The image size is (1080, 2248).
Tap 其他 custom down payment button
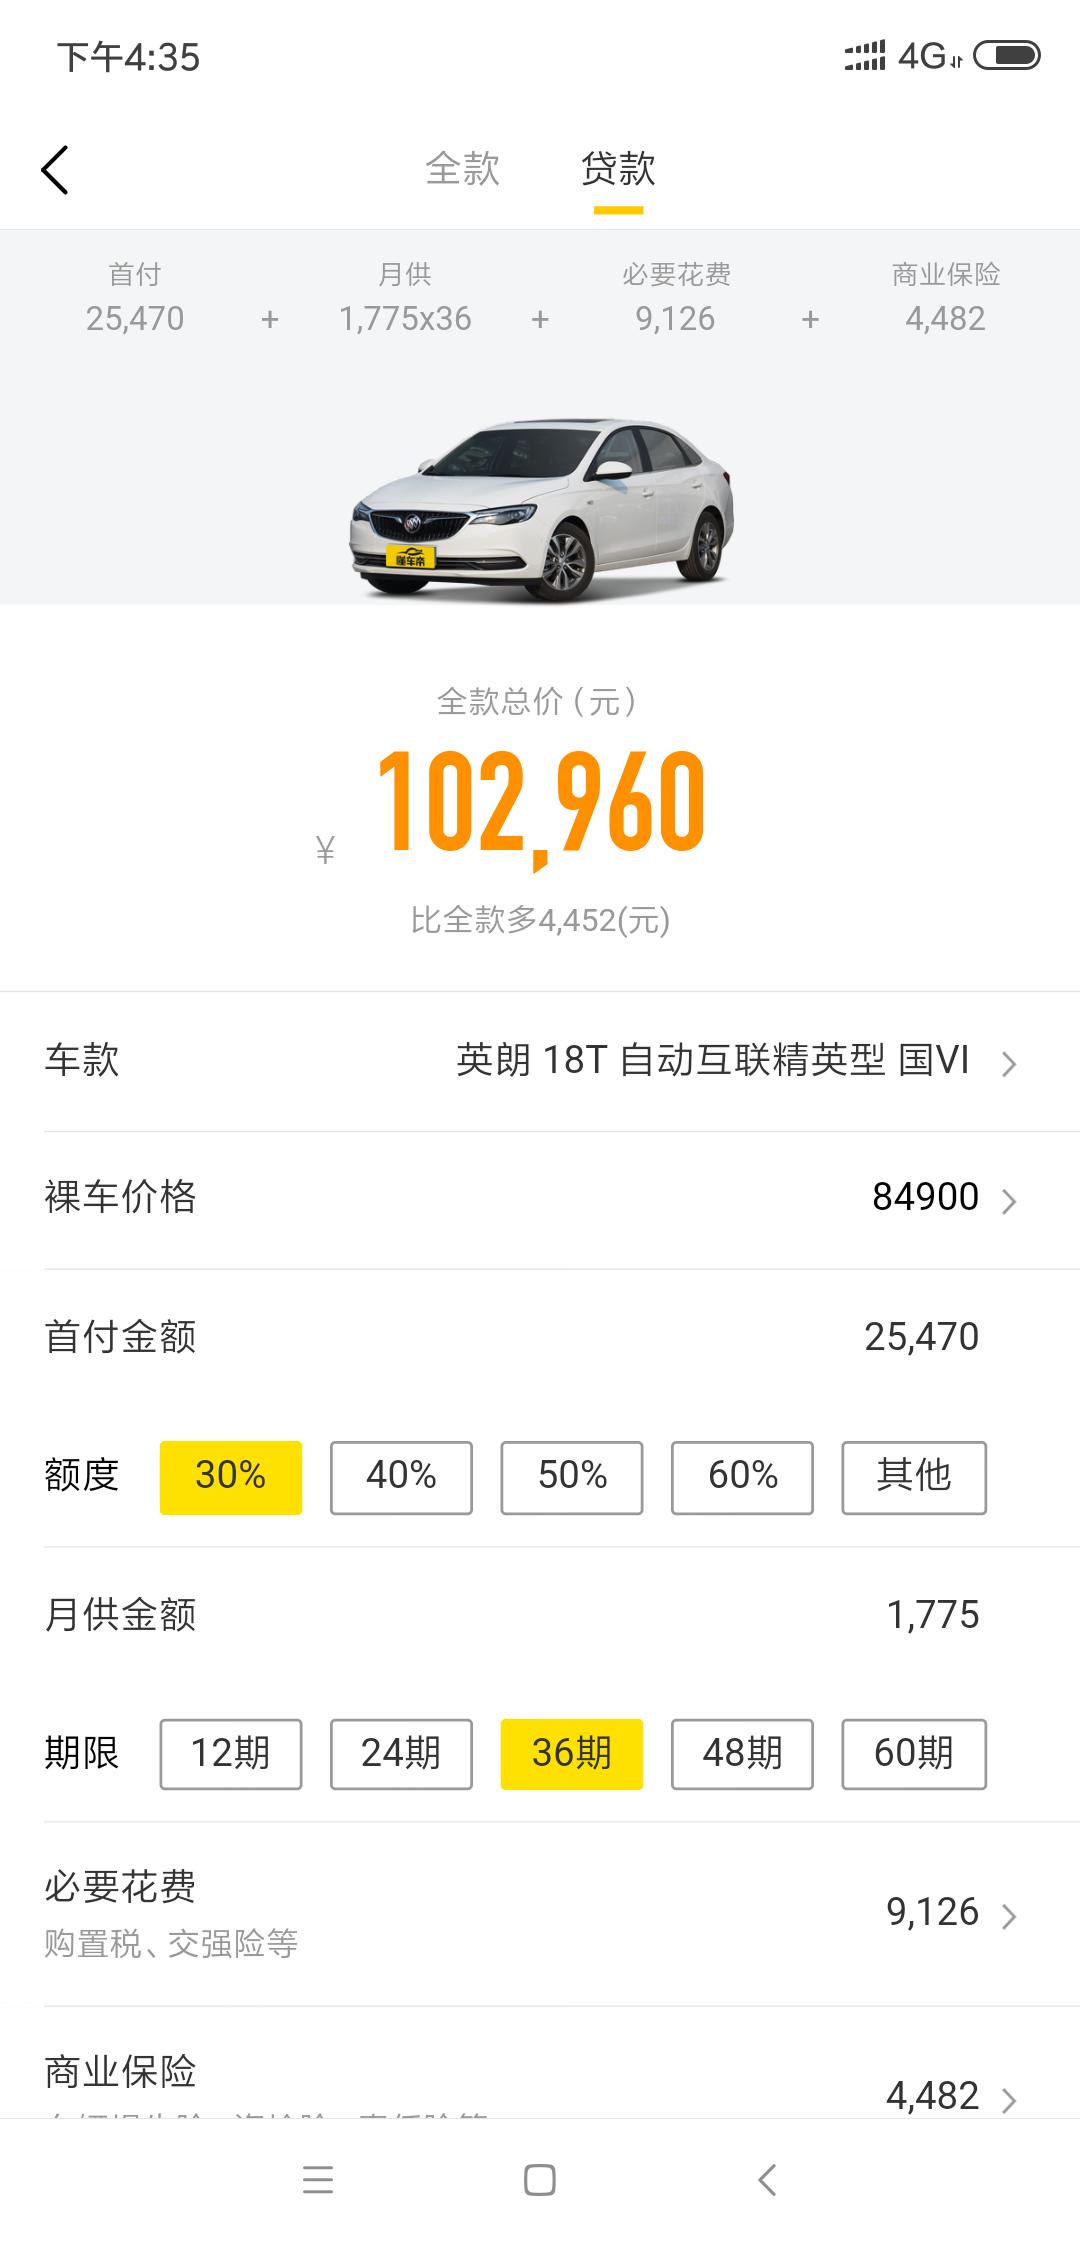(914, 1477)
